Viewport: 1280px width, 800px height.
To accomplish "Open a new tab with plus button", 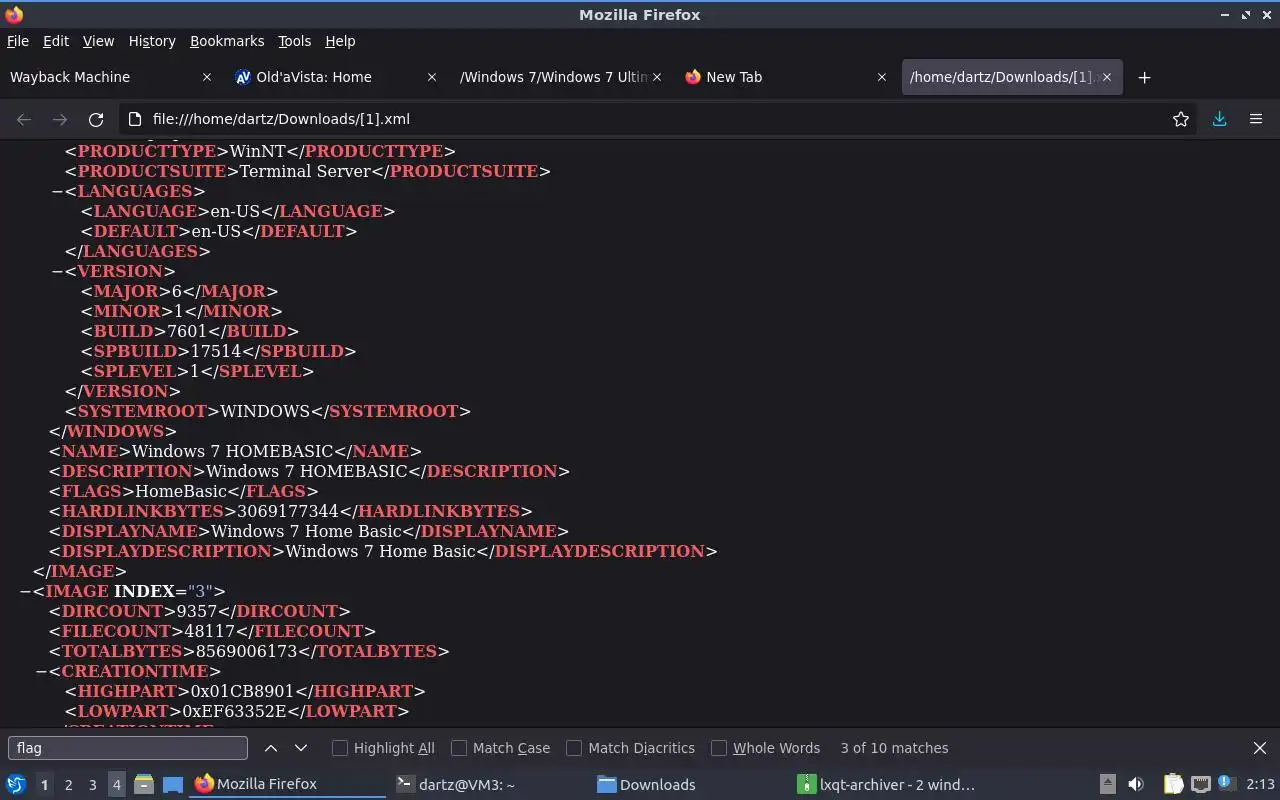I will click(x=1145, y=77).
